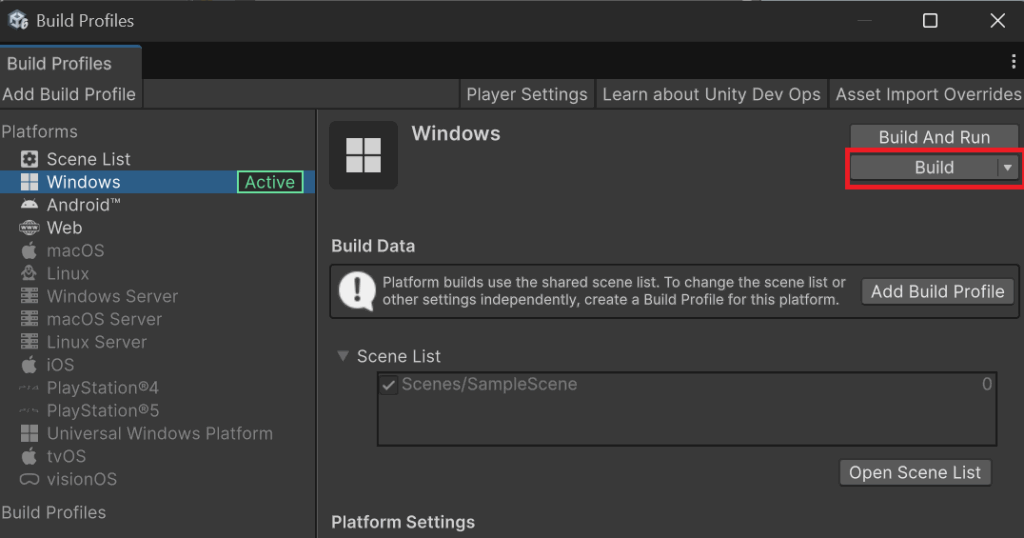Close the Build Profiles window
The image size is (1024, 538).
[x=997, y=21]
